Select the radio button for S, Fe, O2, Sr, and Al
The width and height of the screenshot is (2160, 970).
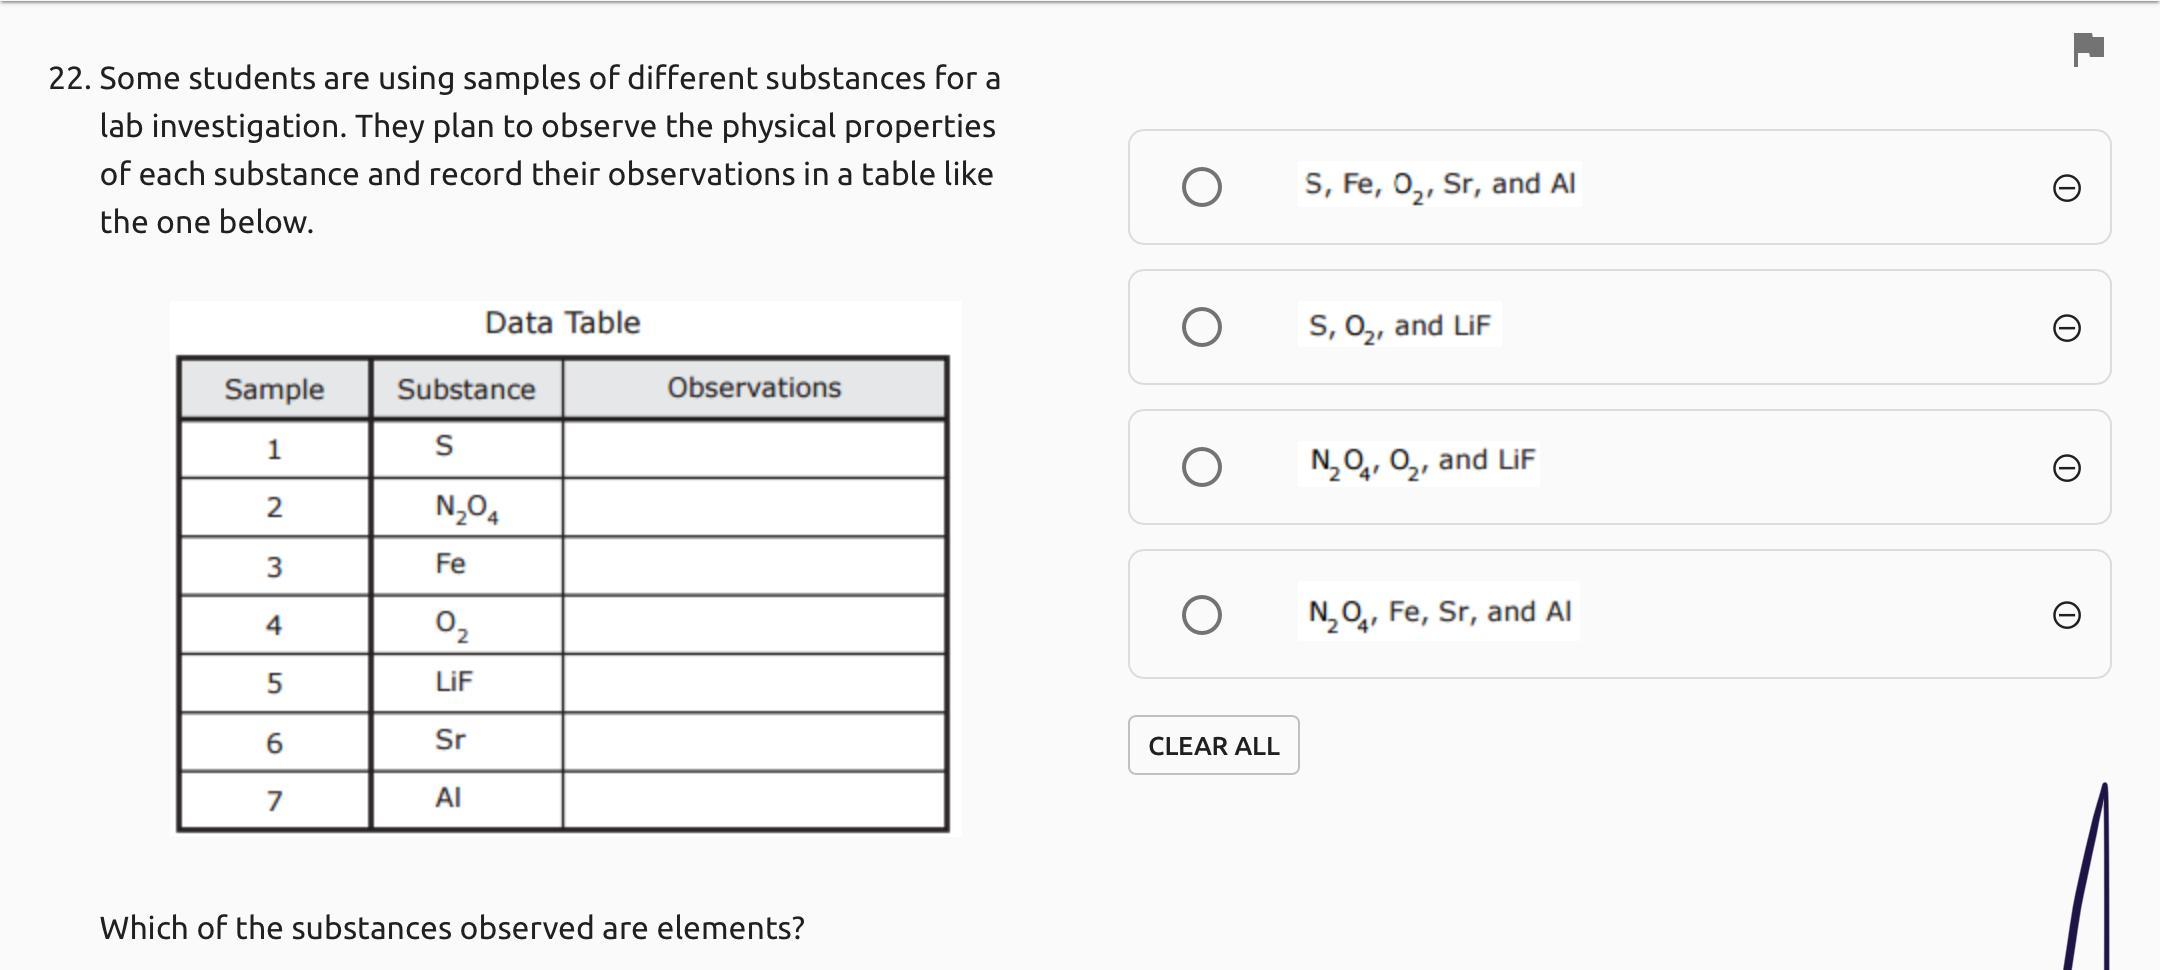1201,187
